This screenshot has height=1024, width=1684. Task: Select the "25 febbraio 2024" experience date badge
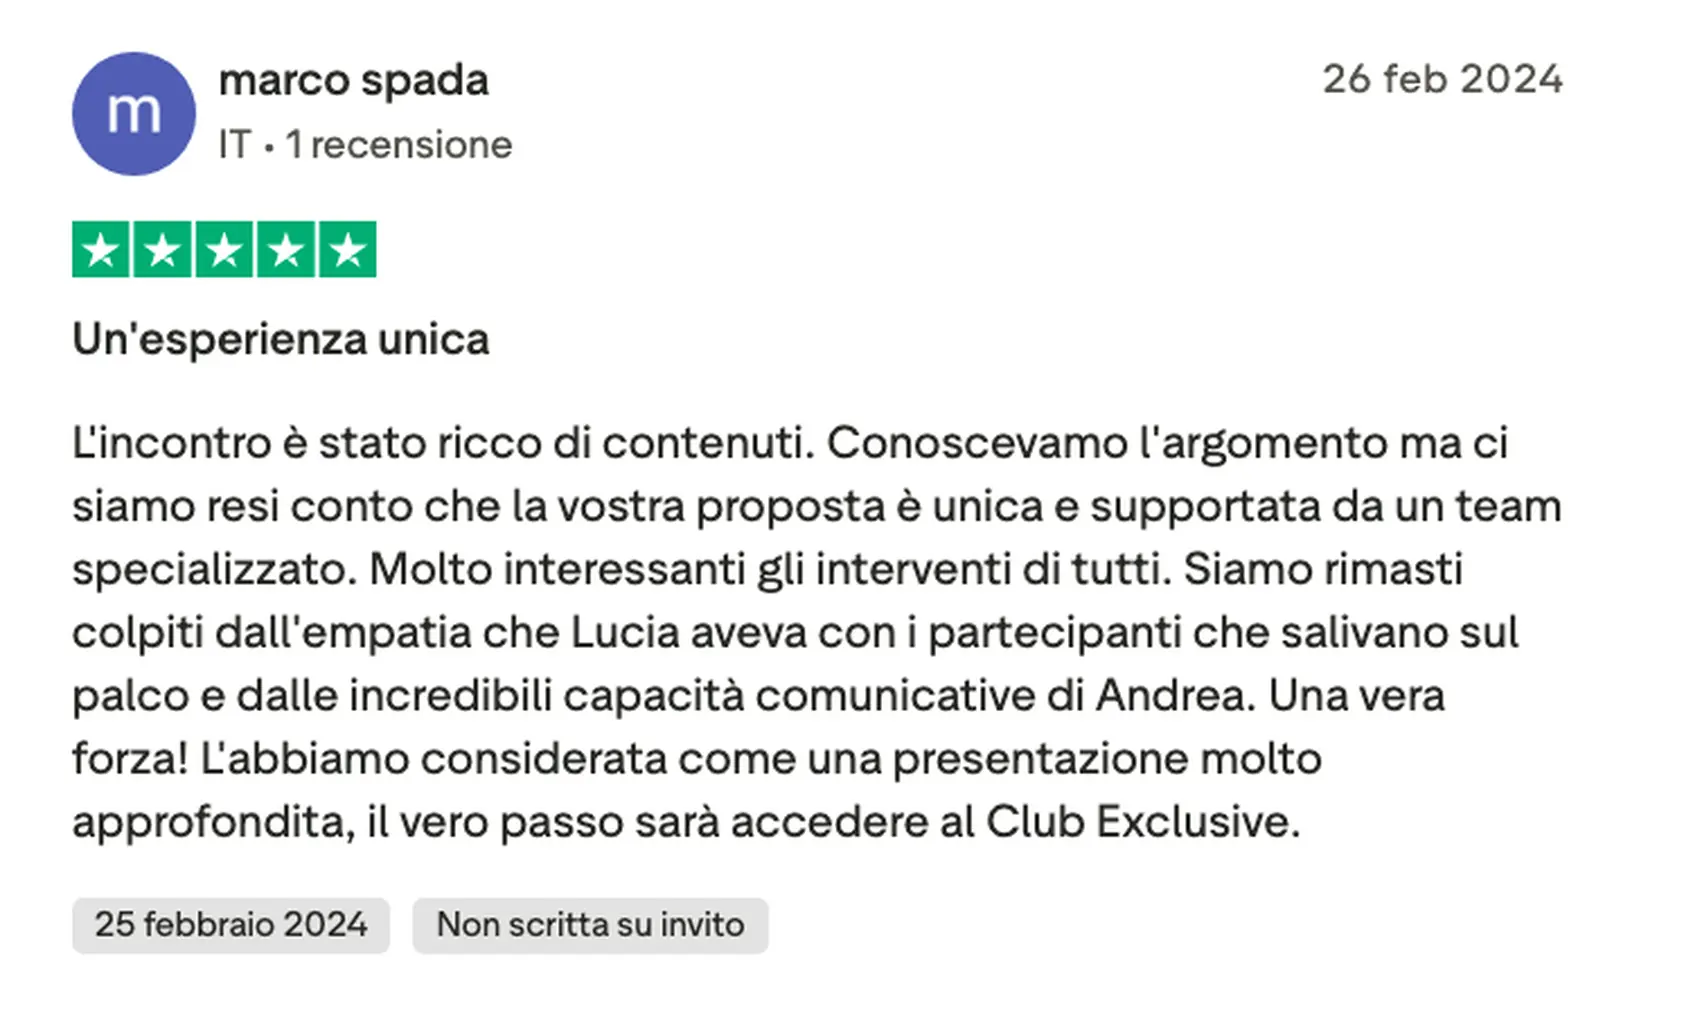click(x=230, y=925)
